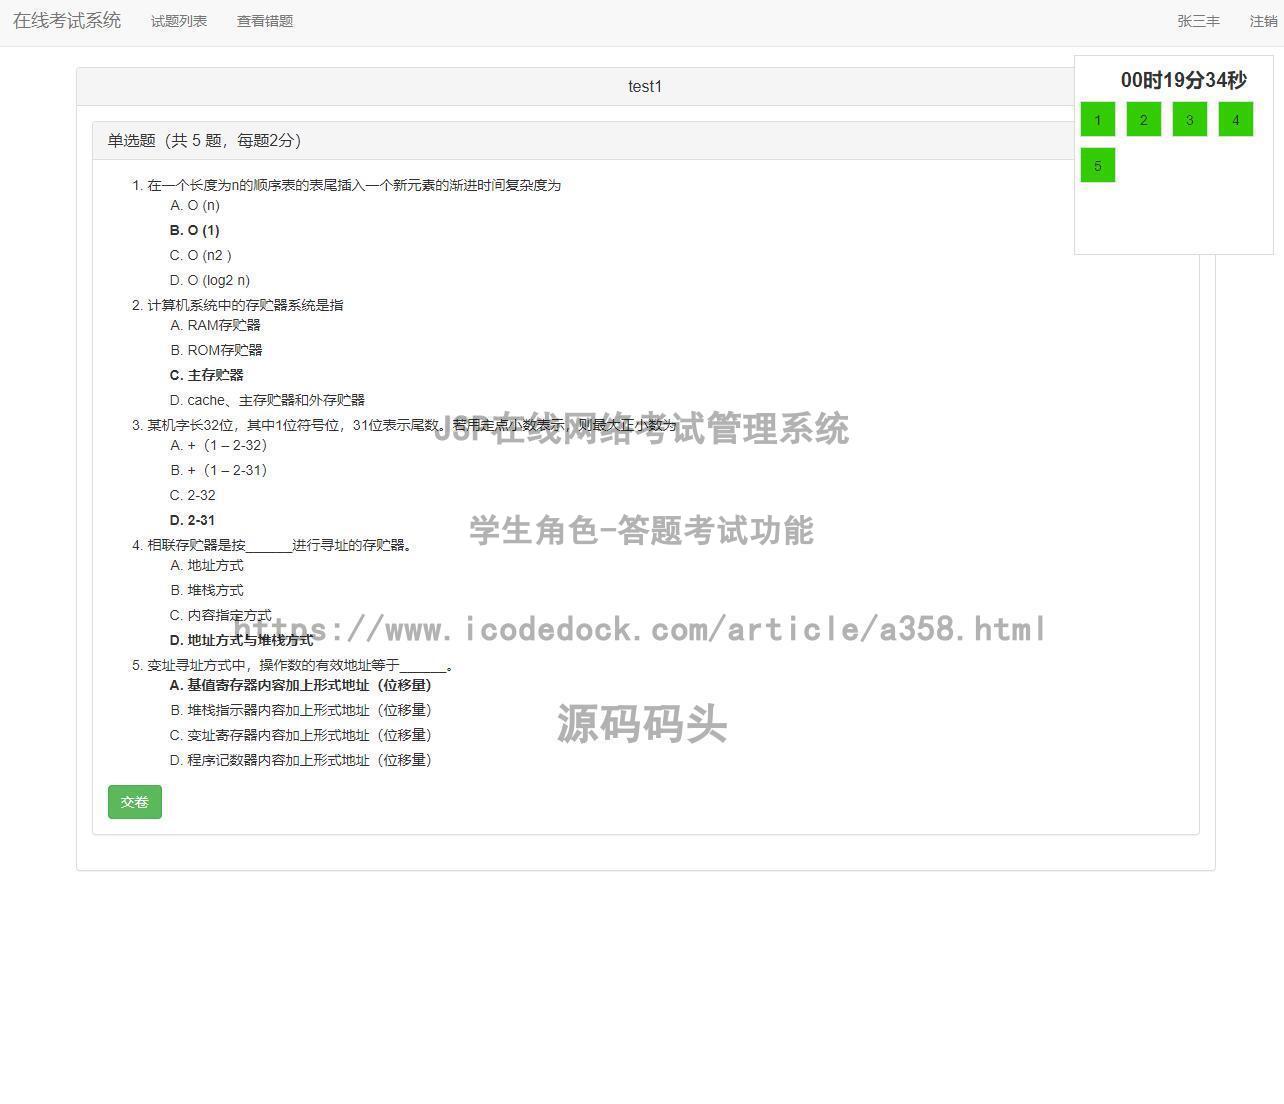This screenshot has width=1284, height=1104.
Task: Click the countdown timer display
Action: tap(1184, 80)
